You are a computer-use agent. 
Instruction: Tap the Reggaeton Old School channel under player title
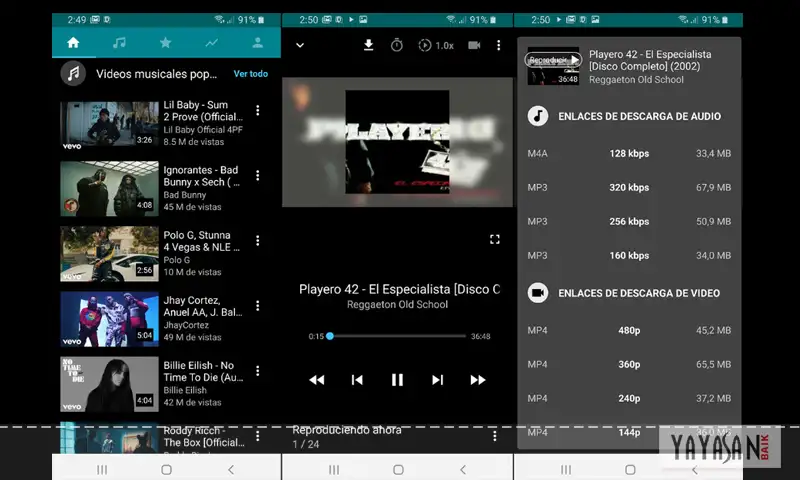click(x=397, y=305)
